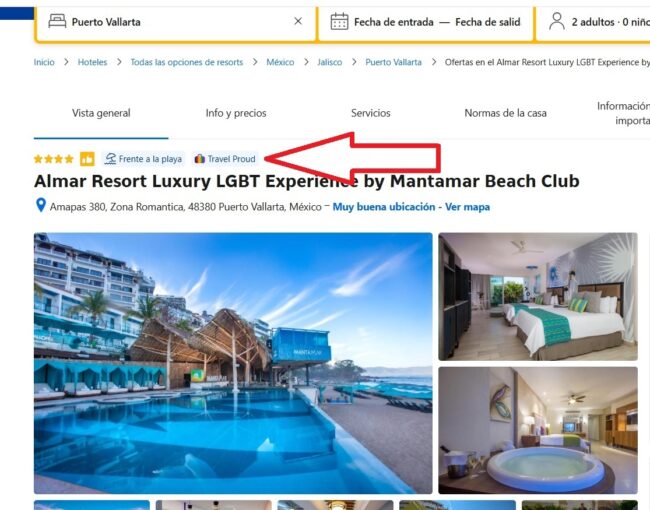Click the yellow thumbs-up preferred badge

[x=87, y=159]
